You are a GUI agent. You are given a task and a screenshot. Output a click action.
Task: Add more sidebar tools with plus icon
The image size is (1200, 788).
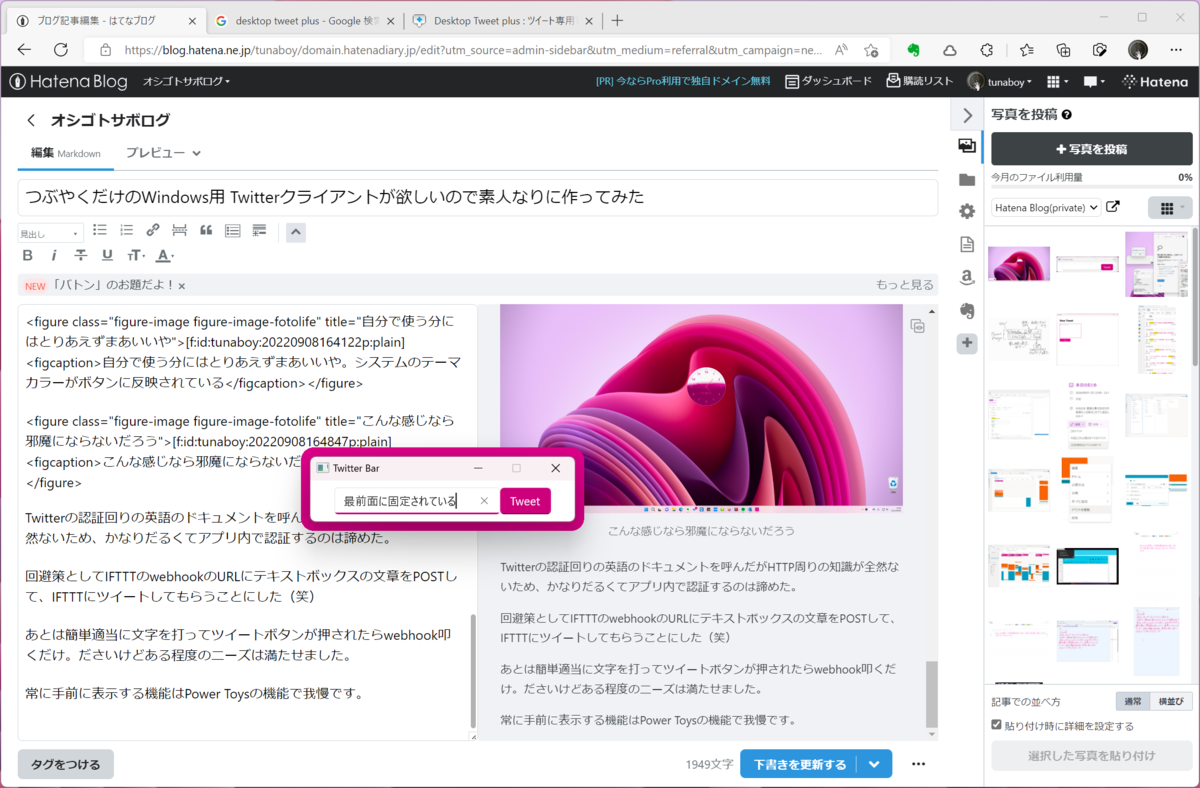[966, 343]
